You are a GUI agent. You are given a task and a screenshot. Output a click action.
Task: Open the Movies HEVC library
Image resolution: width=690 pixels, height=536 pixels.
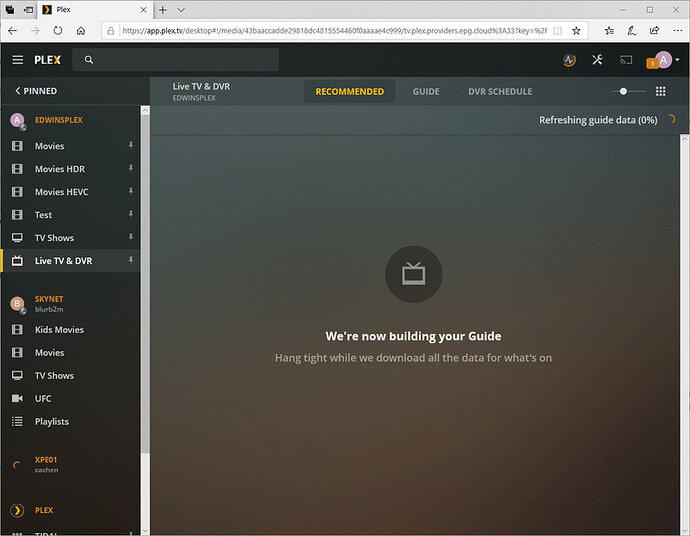tap(62, 191)
